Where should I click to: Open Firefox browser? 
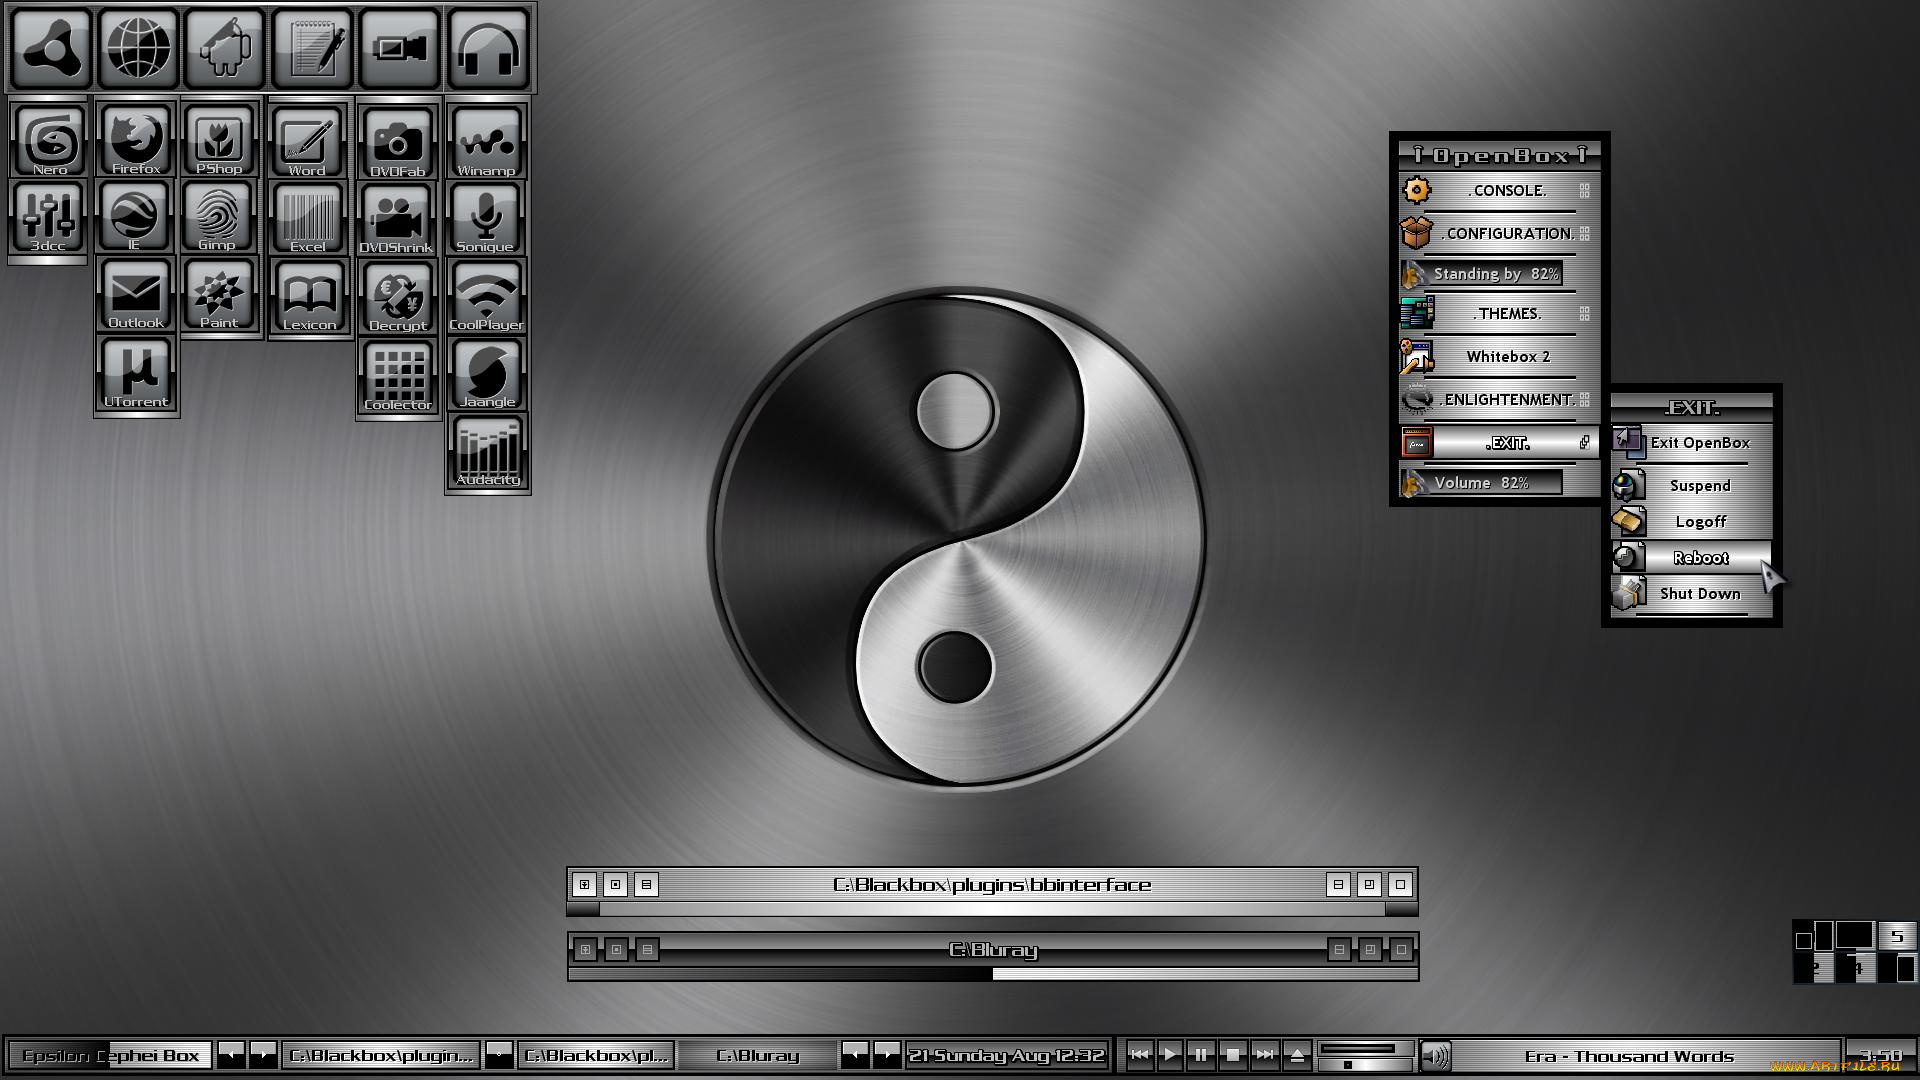[135, 141]
